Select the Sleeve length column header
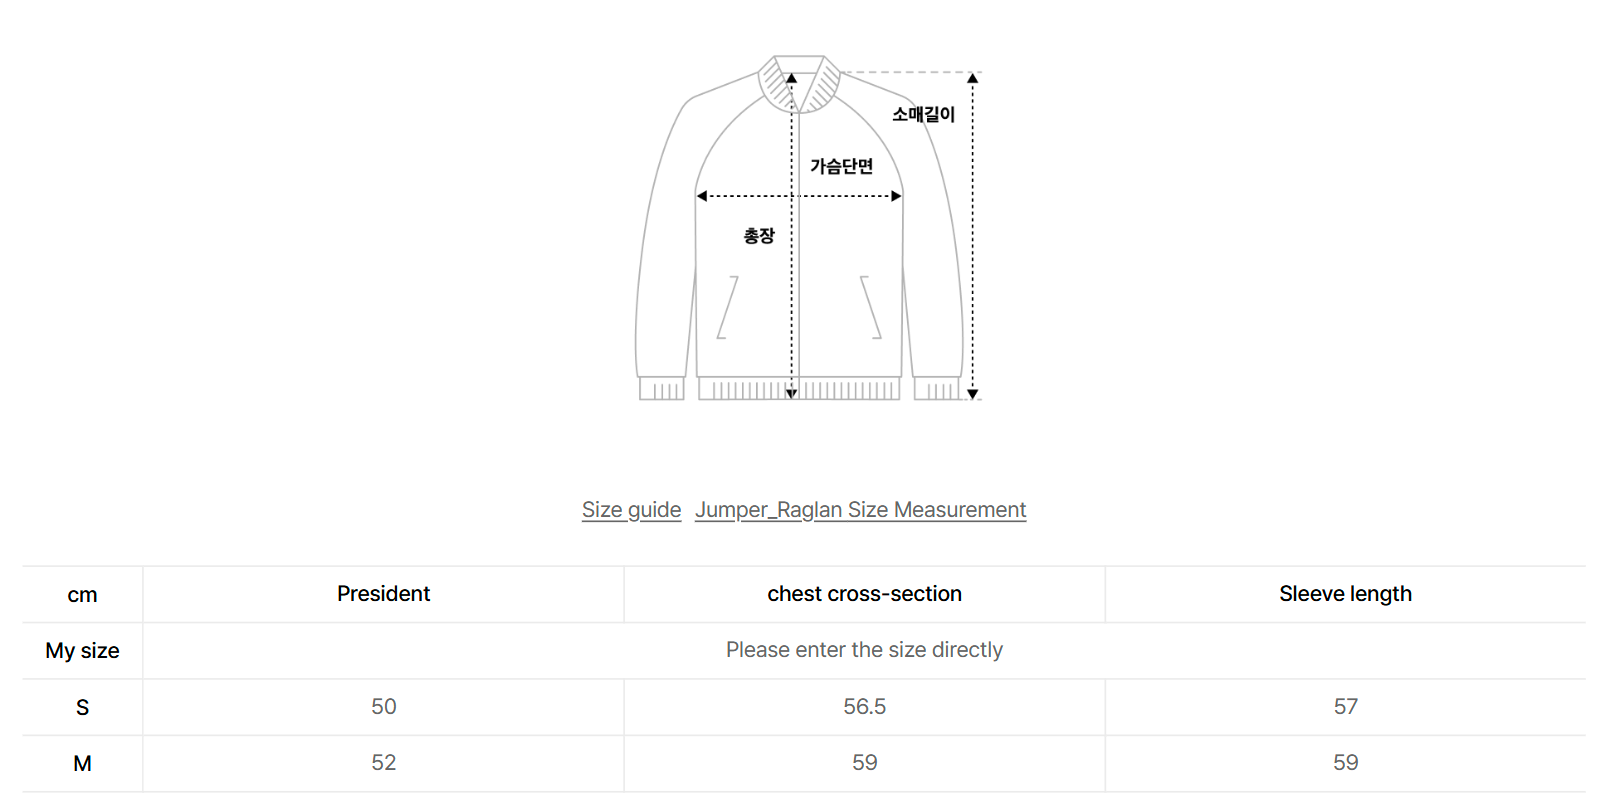Image resolution: width=1610 pixels, height=808 pixels. 1345,594
